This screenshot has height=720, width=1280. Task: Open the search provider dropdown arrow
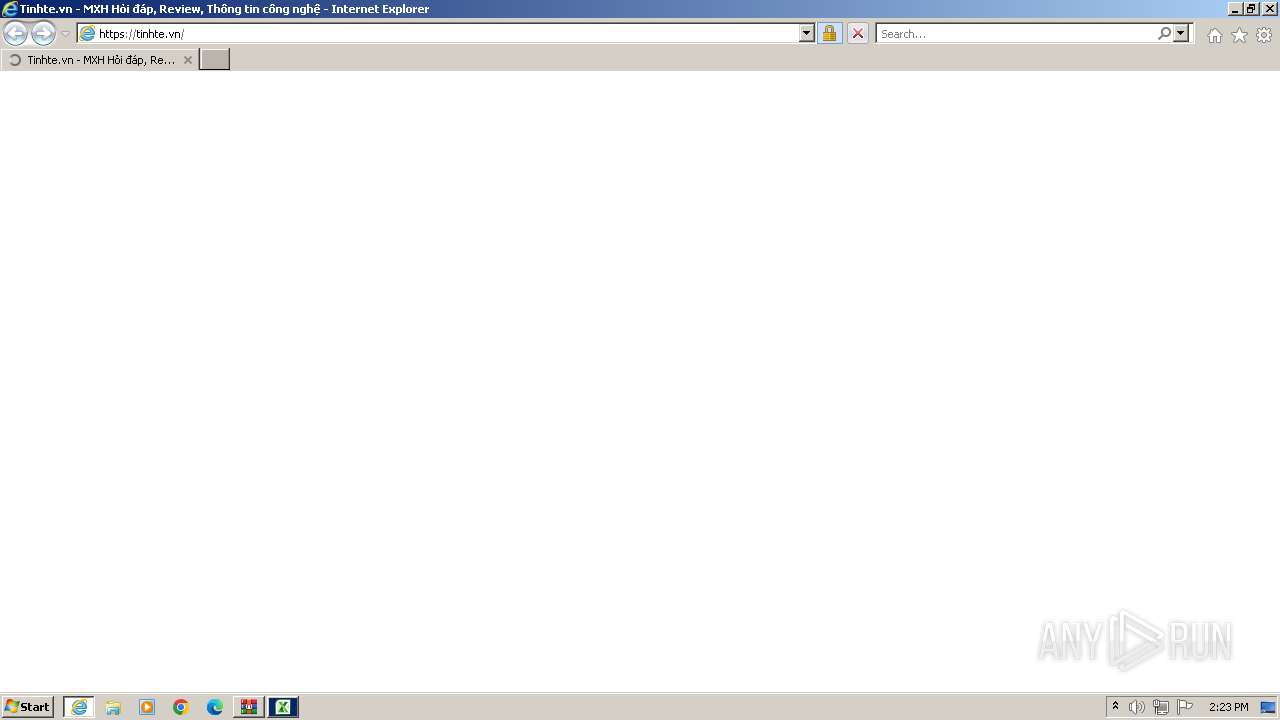[1181, 33]
